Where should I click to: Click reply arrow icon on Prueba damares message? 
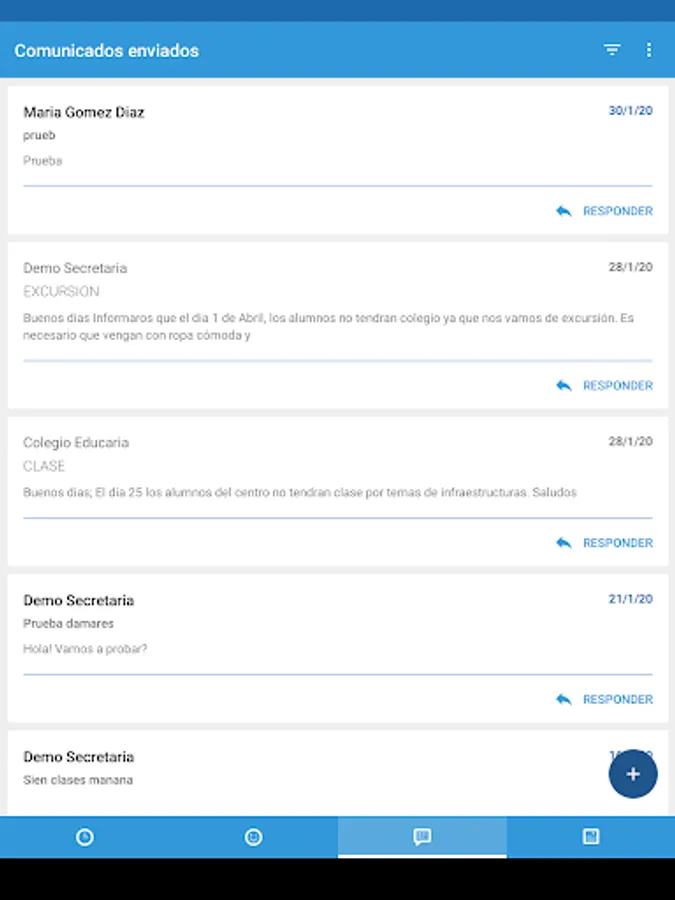(564, 699)
